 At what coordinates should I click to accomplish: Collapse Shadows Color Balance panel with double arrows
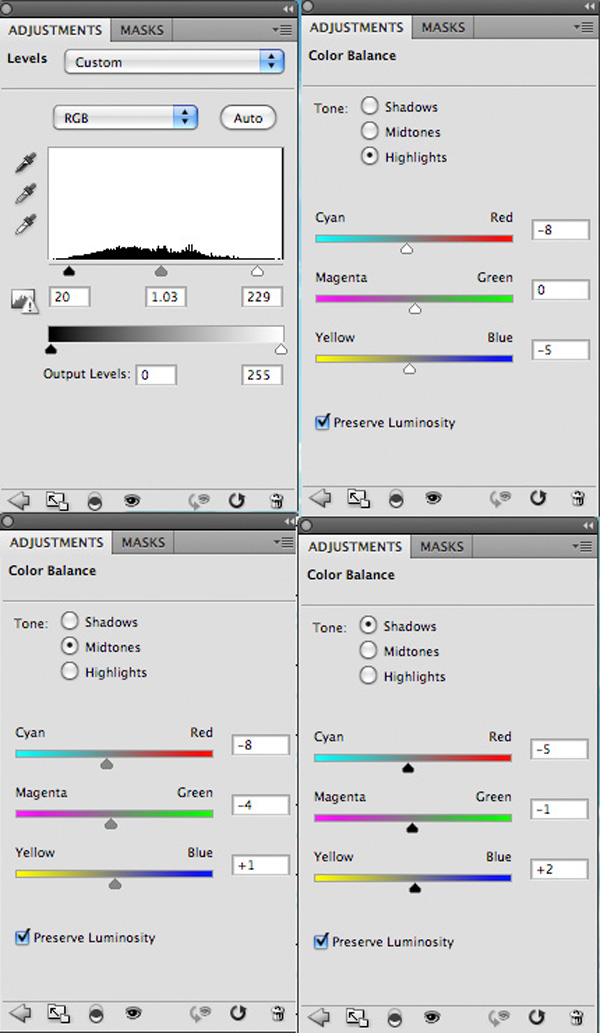pos(588,525)
